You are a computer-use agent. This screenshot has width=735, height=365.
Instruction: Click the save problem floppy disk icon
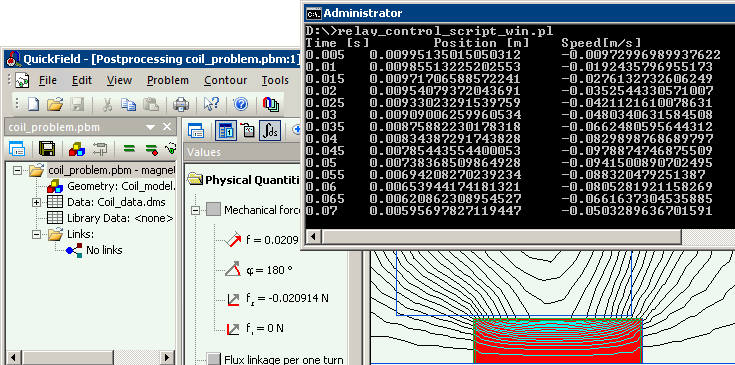point(46,149)
